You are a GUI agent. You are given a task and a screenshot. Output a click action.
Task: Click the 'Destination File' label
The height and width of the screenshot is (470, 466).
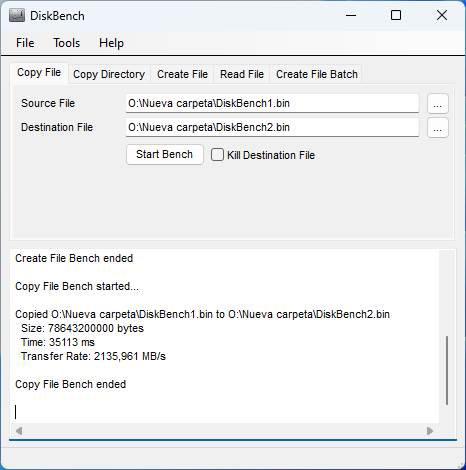pos(57,127)
